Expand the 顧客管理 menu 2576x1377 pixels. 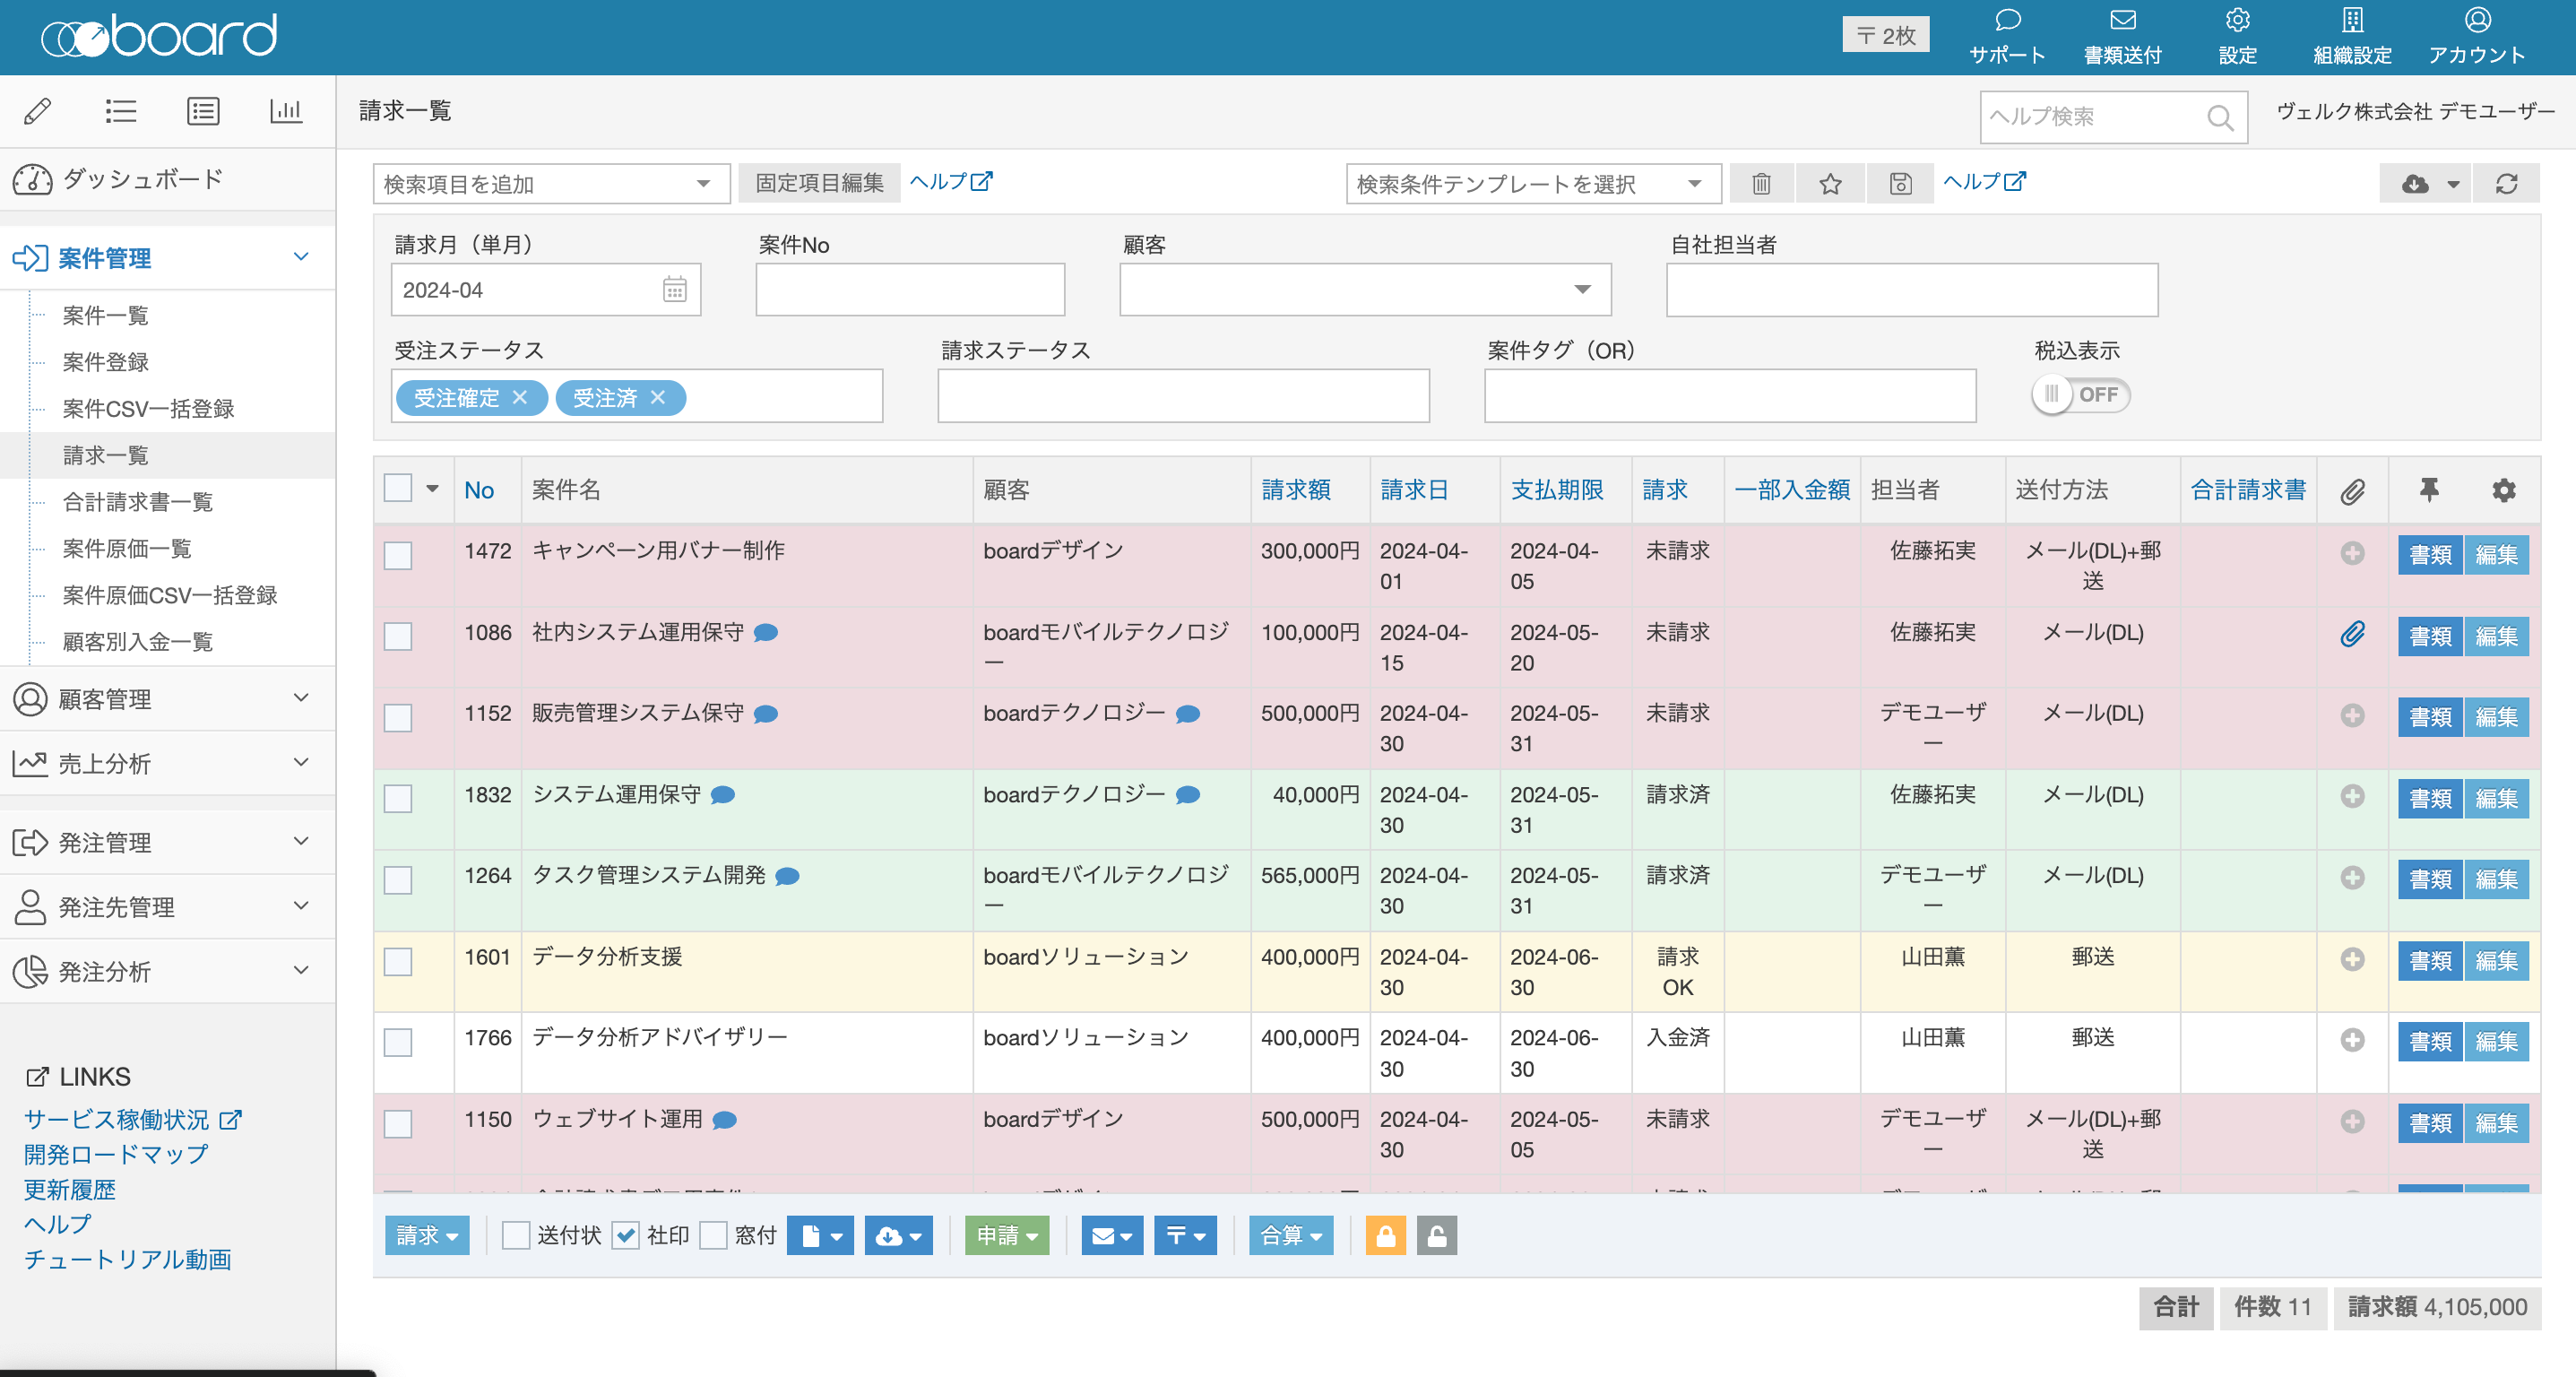[168, 699]
